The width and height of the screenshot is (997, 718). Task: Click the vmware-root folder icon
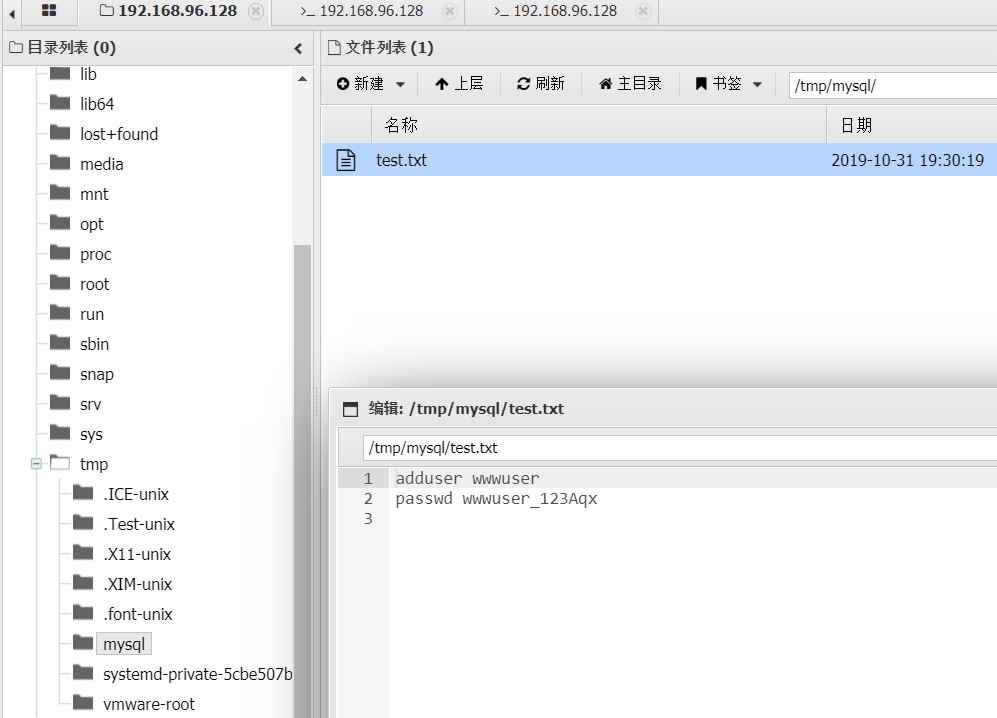[x=83, y=702]
